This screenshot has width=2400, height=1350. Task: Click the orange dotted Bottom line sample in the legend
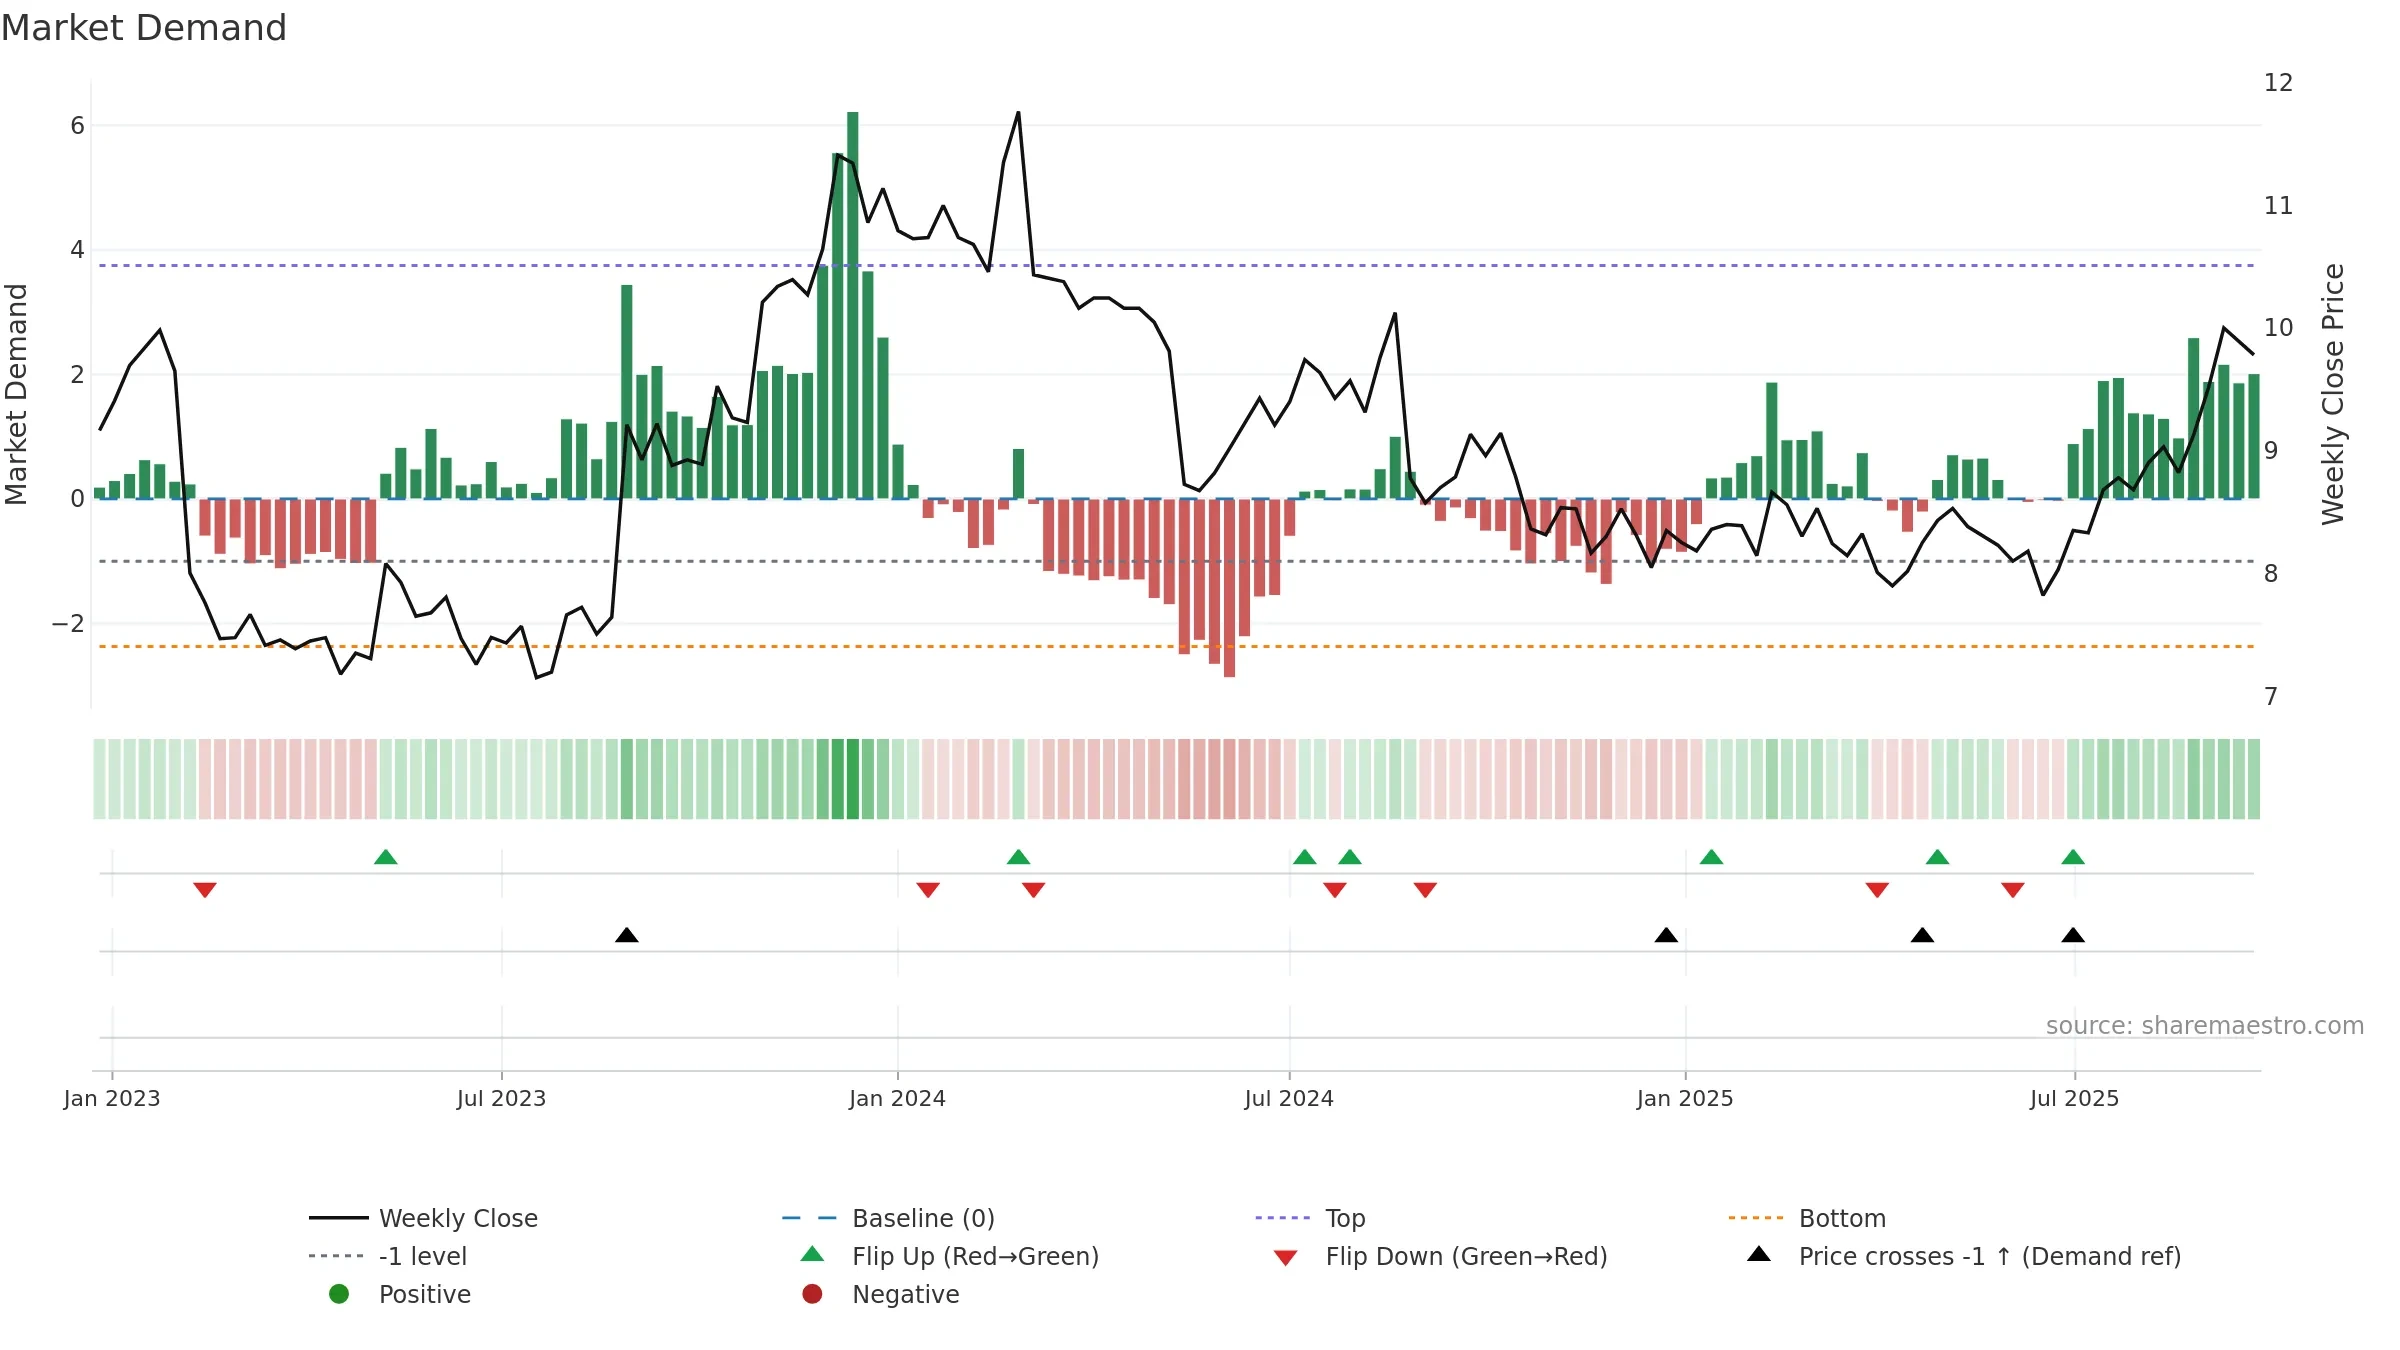tap(1756, 1218)
